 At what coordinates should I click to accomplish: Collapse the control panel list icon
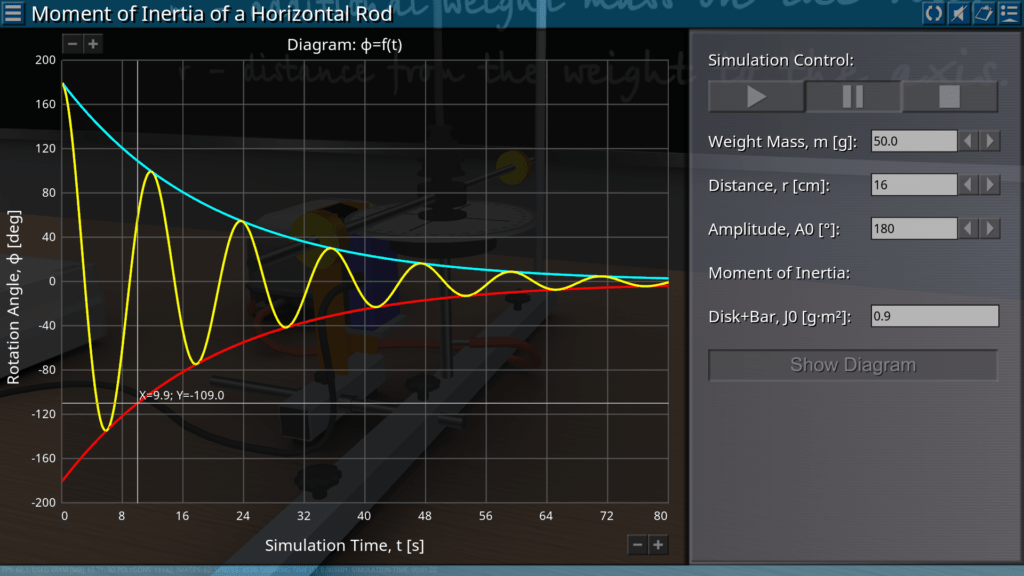pos(1008,13)
